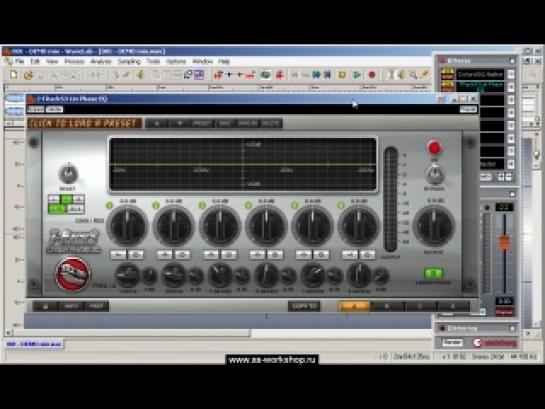This screenshot has height=409, width=545.
Task: Open the Options menu
Action: [x=176, y=62]
